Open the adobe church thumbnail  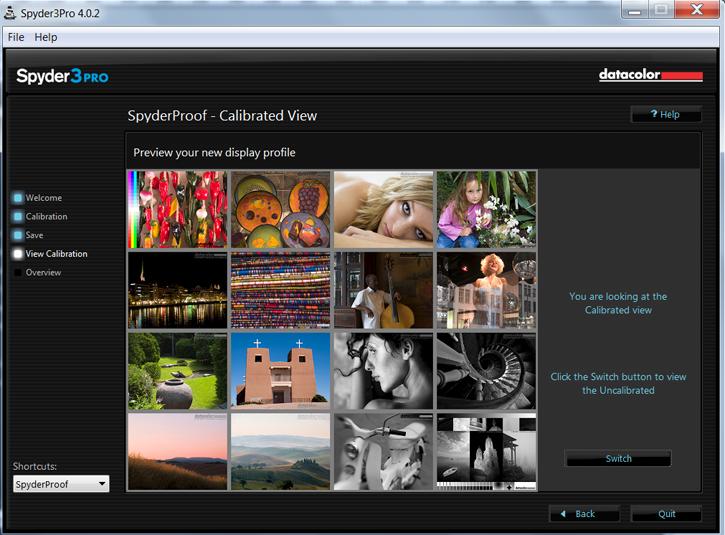(281, 371)
